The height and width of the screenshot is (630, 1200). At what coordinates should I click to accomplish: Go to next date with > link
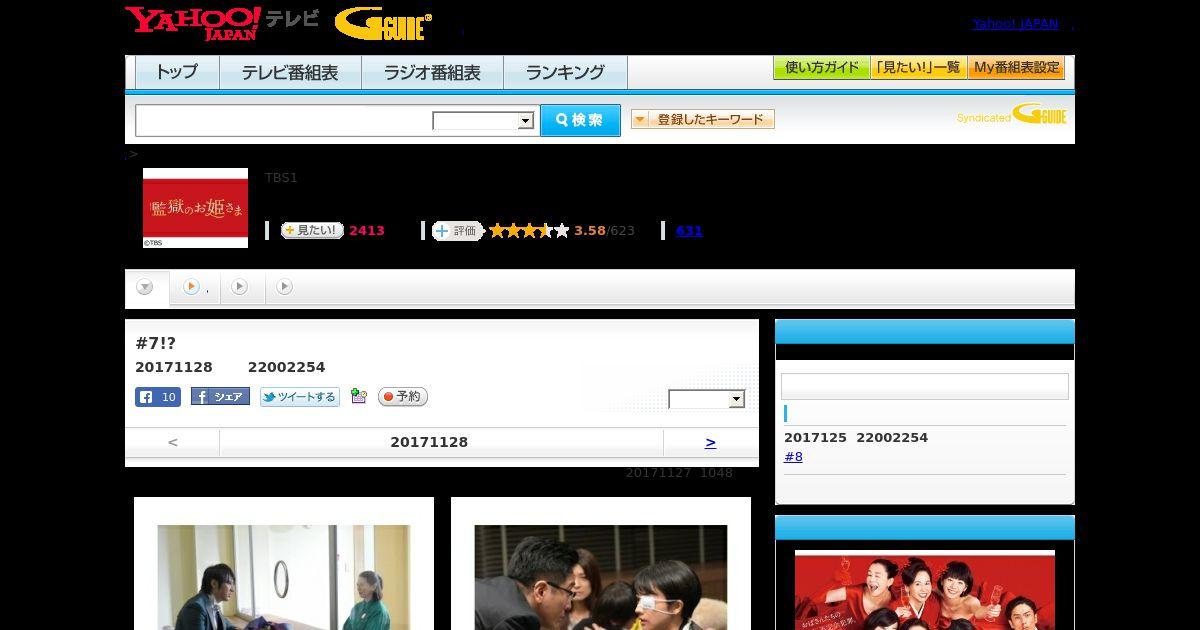pos(711,442)
